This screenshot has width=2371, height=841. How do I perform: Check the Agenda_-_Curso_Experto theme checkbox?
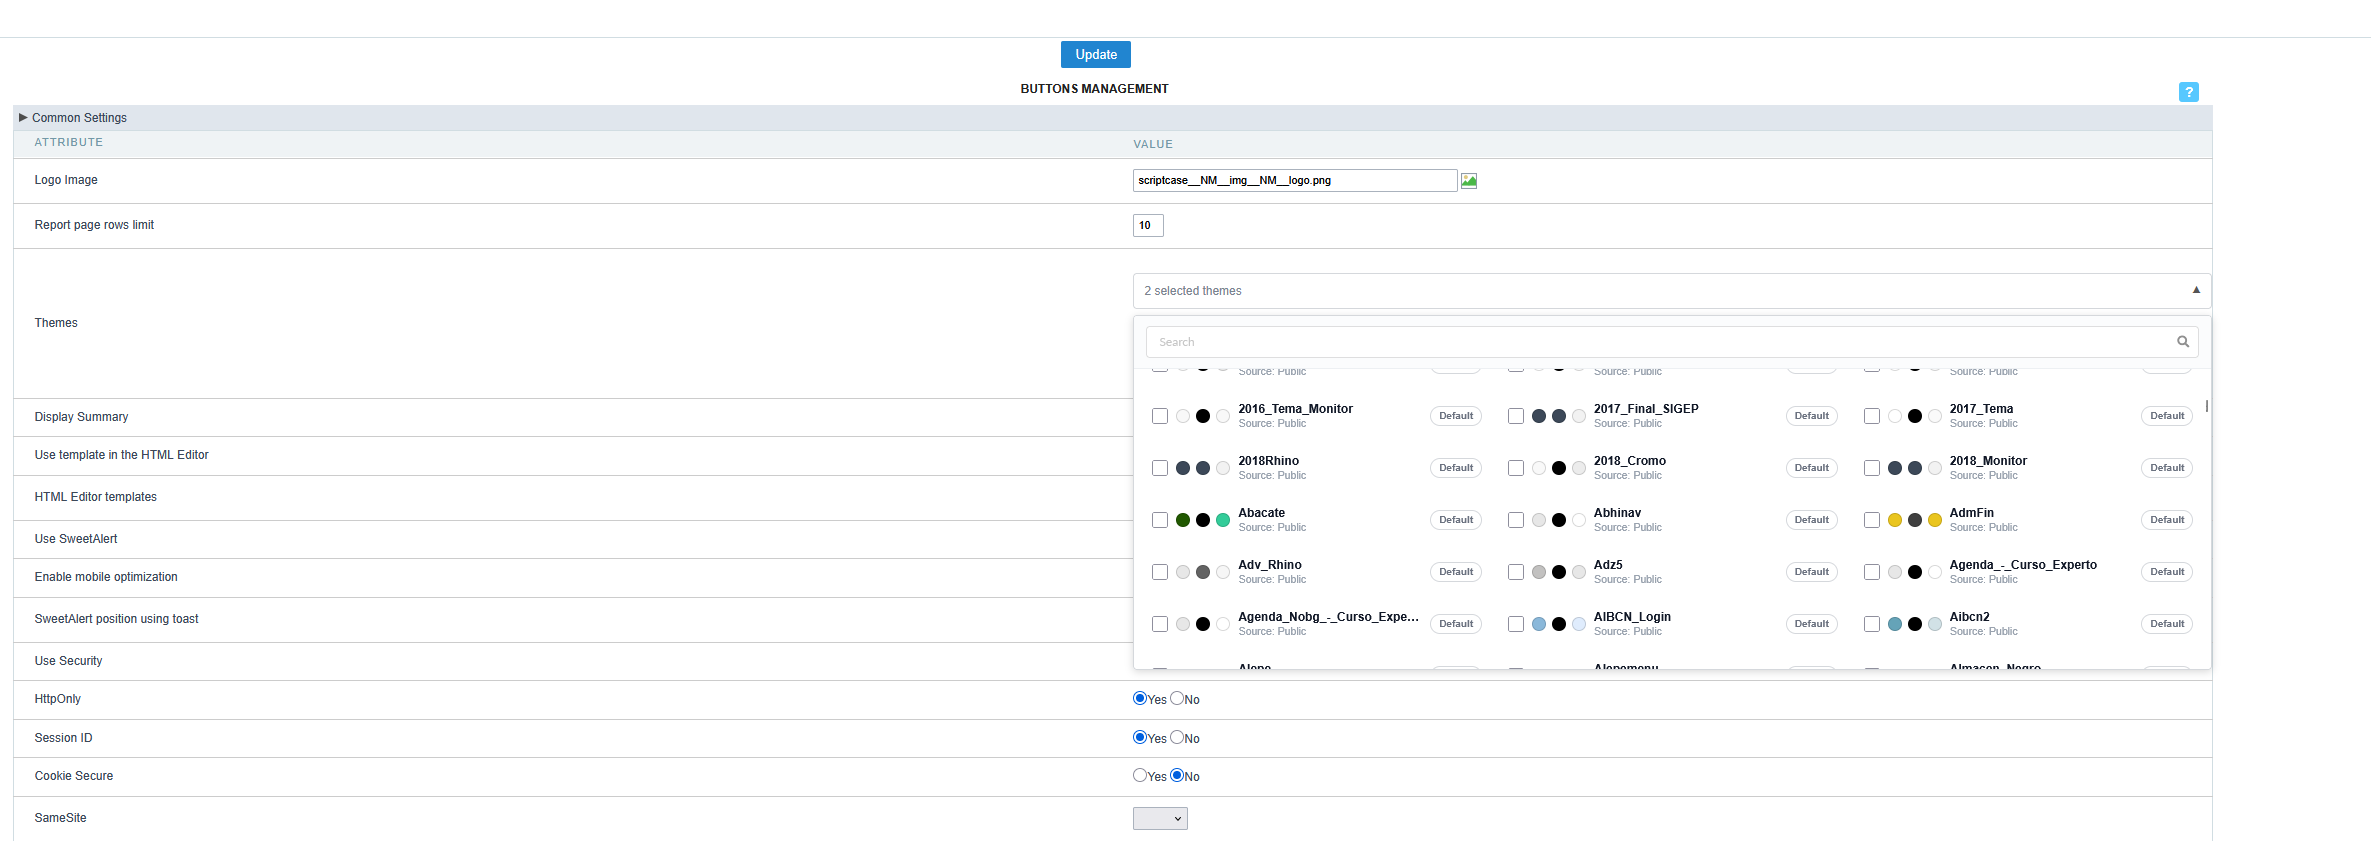(x=1872, y=572)
